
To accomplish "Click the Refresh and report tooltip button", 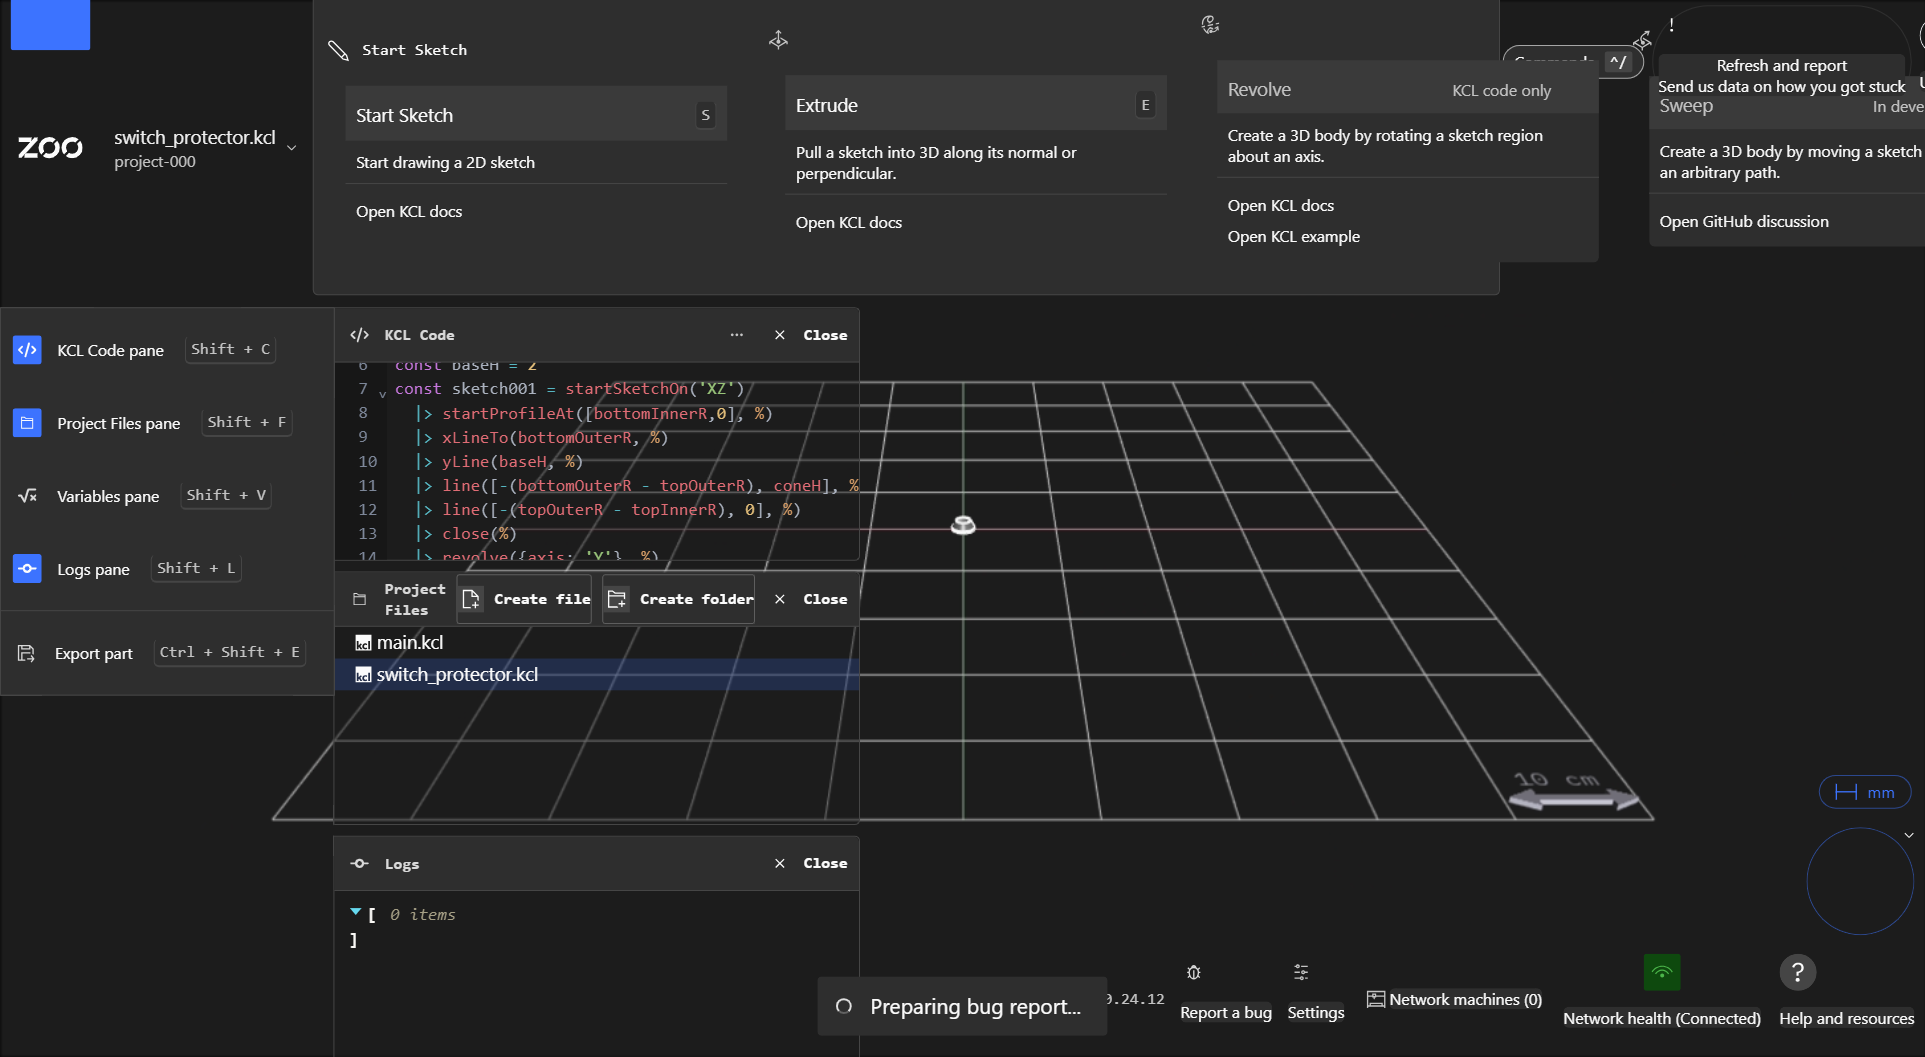I will pos(1782,76).
